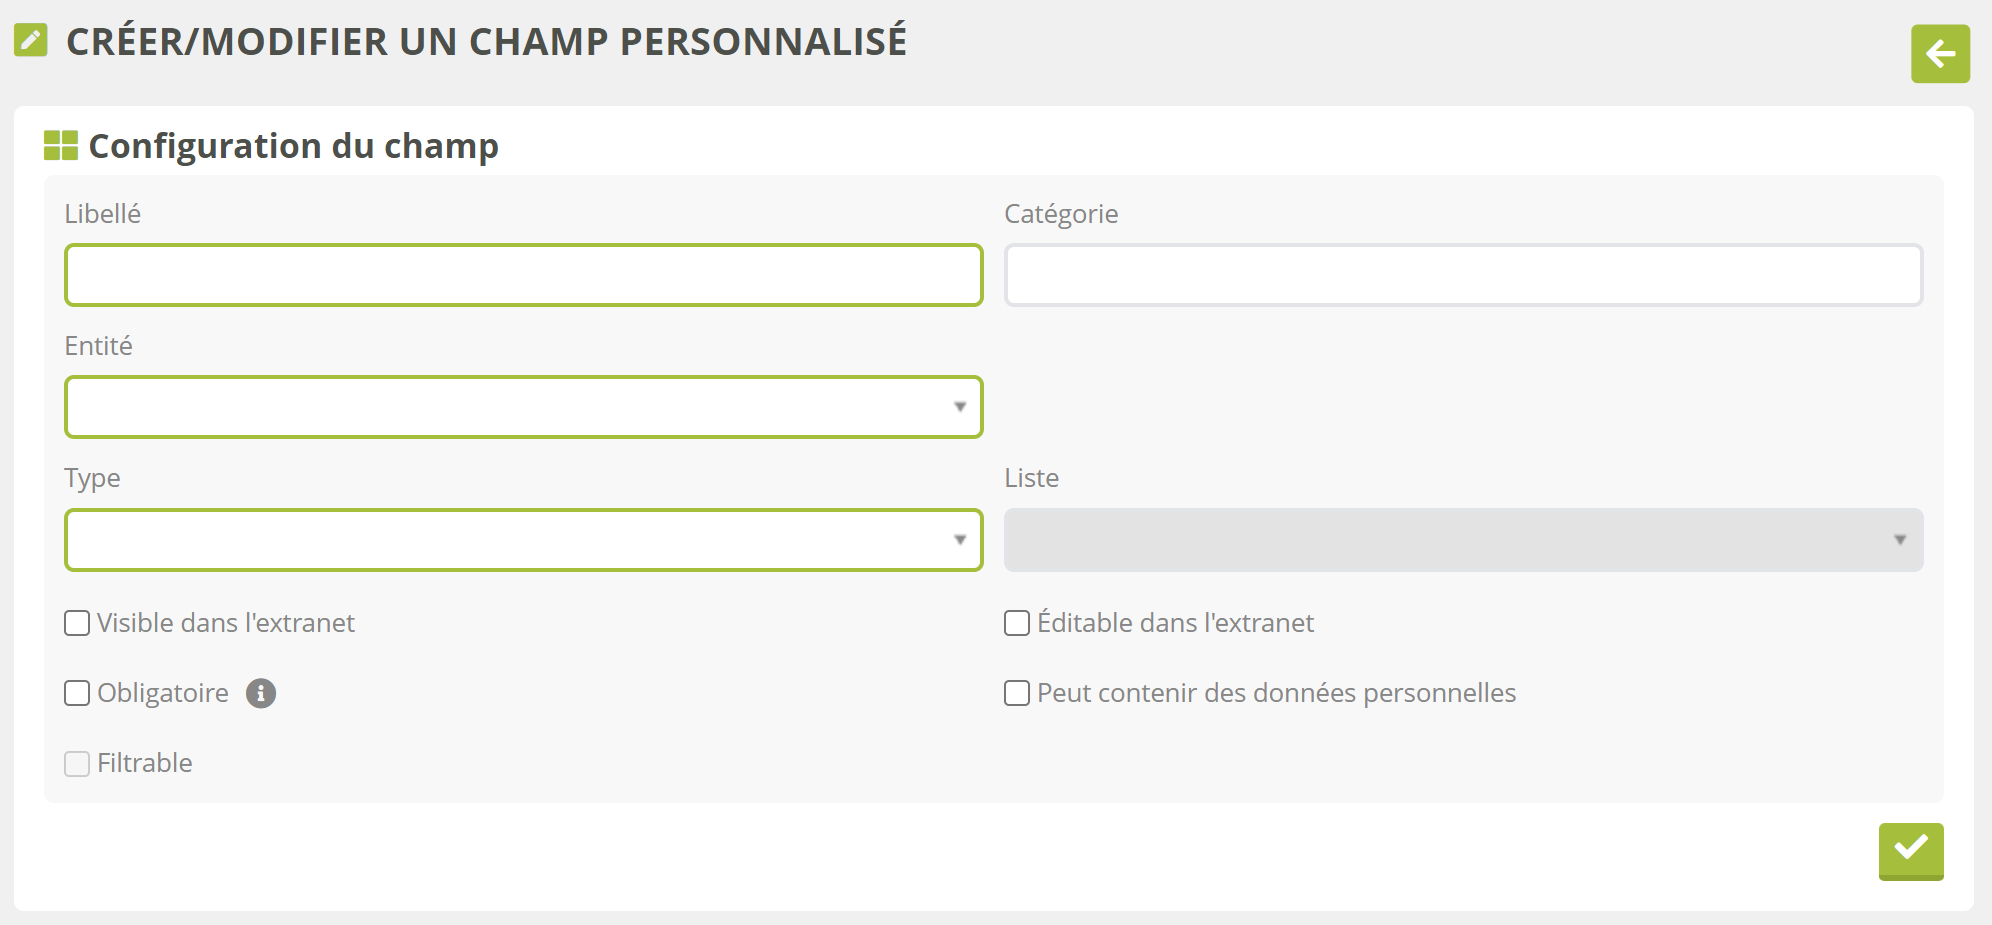Check Peut contenir des données personnelles

coord(1017,693)
